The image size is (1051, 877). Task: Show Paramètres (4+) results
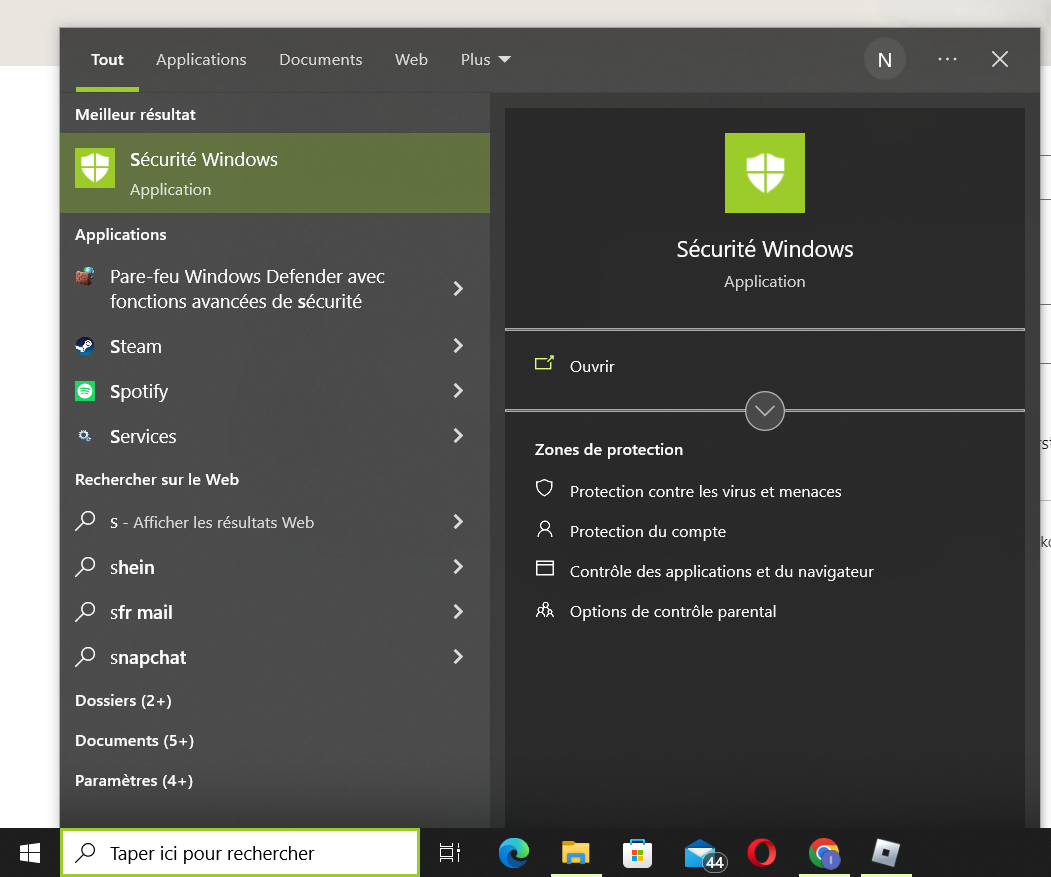(x=134, y=781)
